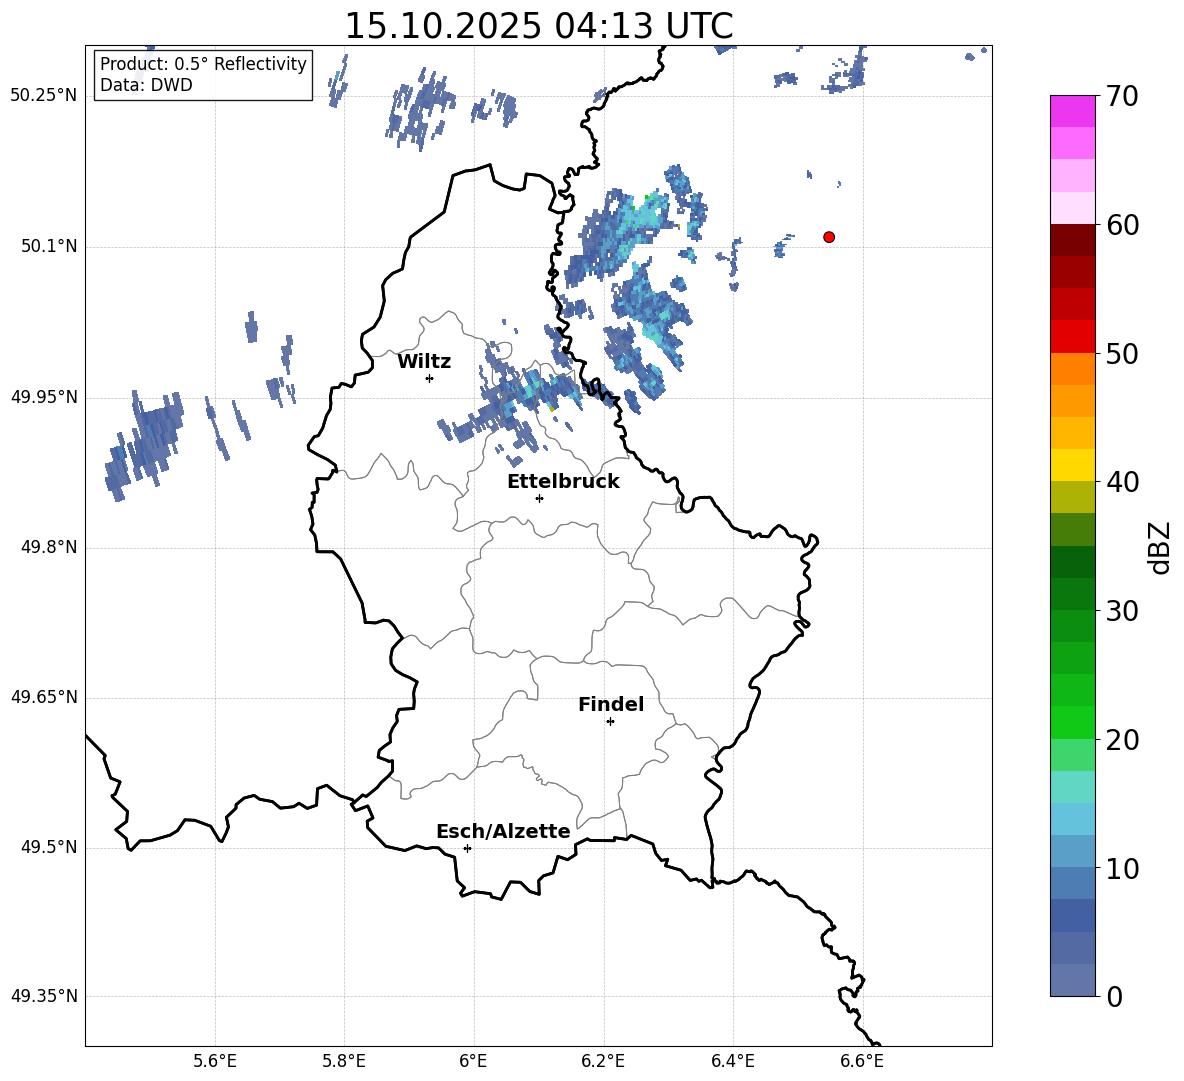
Task: Click the Wiltz station cross marker
Action: tap(429, 378)
